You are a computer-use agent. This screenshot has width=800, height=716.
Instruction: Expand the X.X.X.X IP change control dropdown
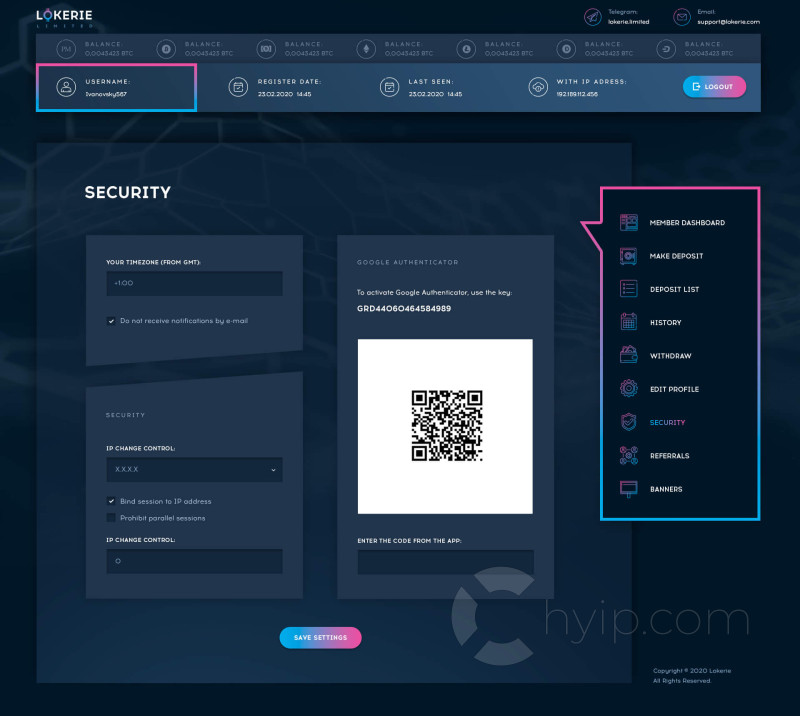[x=194, y=470]
